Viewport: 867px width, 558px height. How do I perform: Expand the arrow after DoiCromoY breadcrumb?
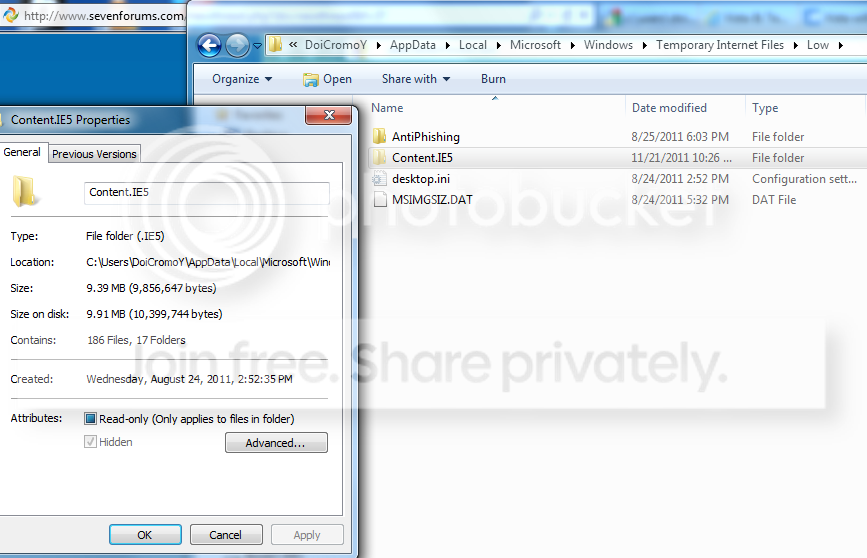[x=378, y=45]
